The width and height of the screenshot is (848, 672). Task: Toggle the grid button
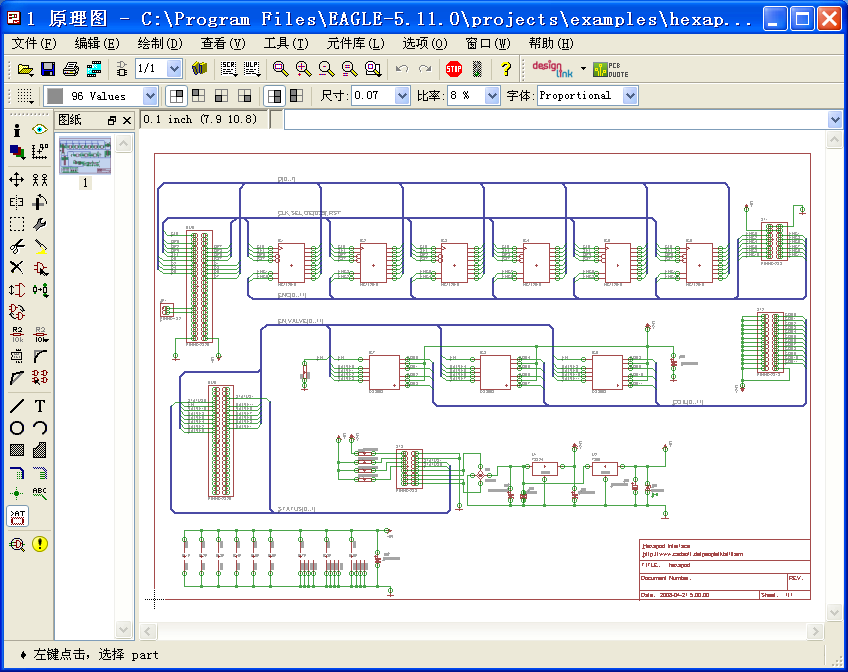coord(24,96)
